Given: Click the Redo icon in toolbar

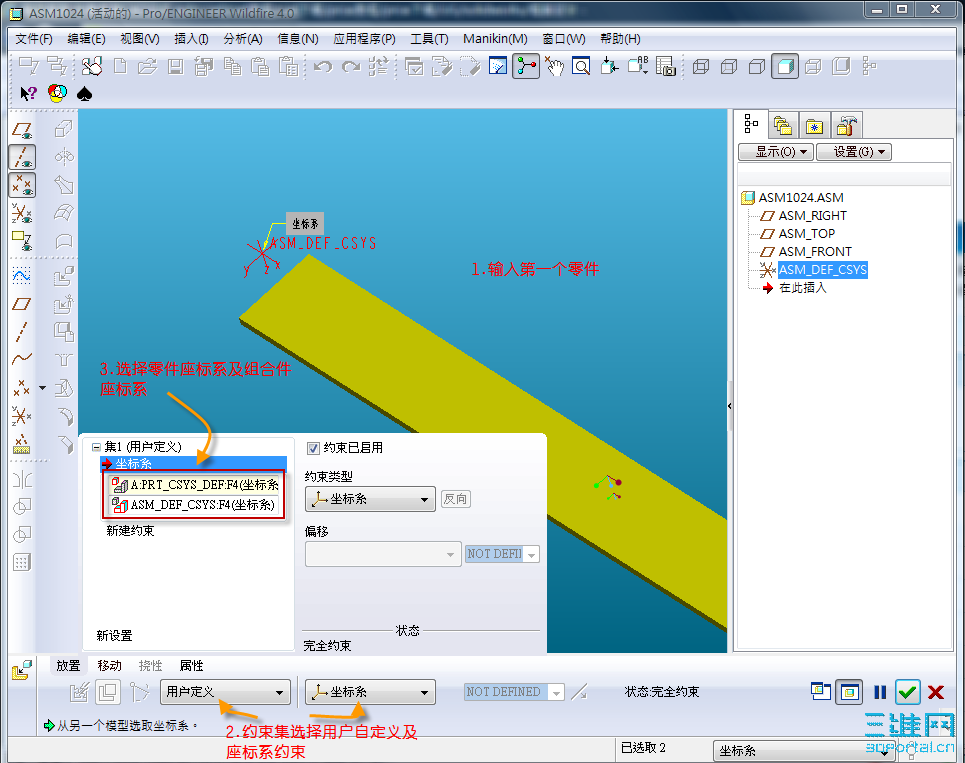Looking at the screenshot, I should pos(351,66).
